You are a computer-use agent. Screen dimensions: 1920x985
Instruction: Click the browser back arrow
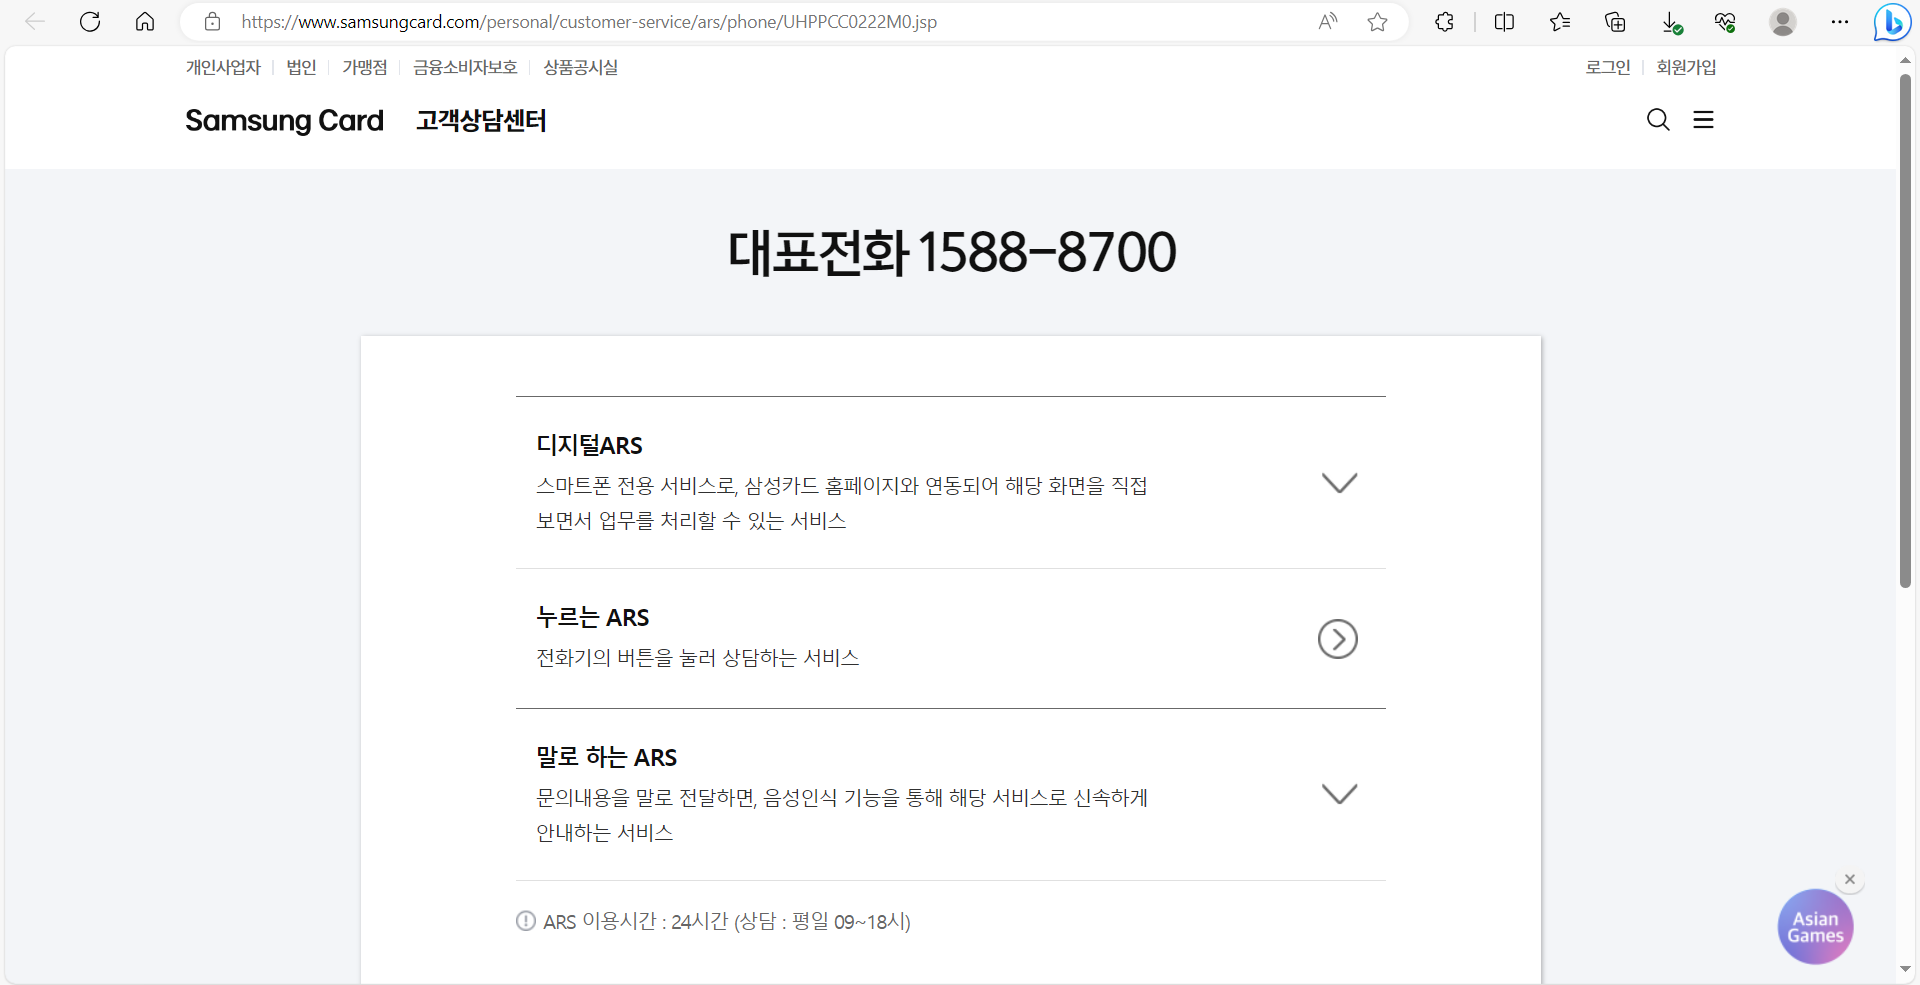coord(35,22)
